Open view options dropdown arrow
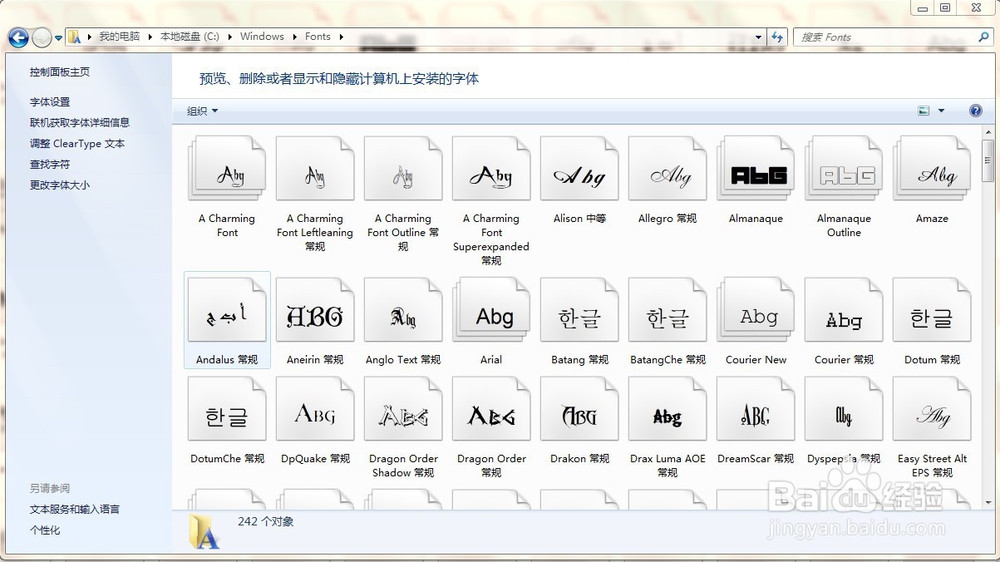 pos(941,110)
